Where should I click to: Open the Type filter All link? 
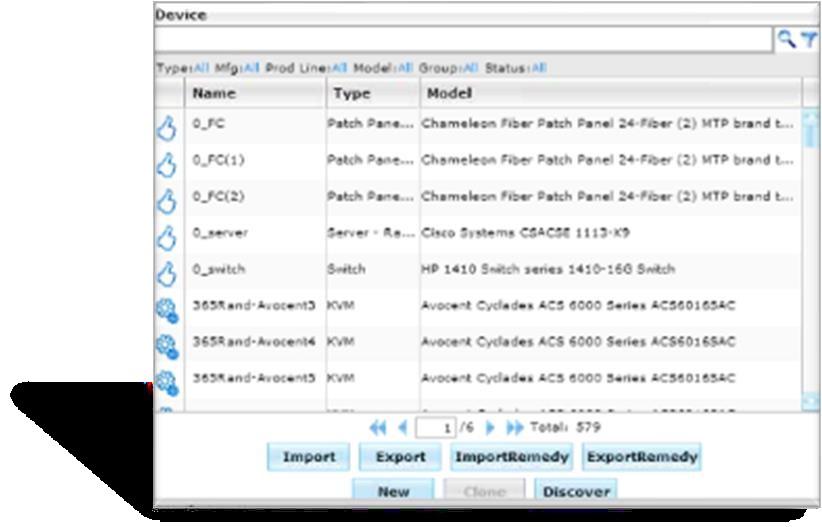pos(201,68)
